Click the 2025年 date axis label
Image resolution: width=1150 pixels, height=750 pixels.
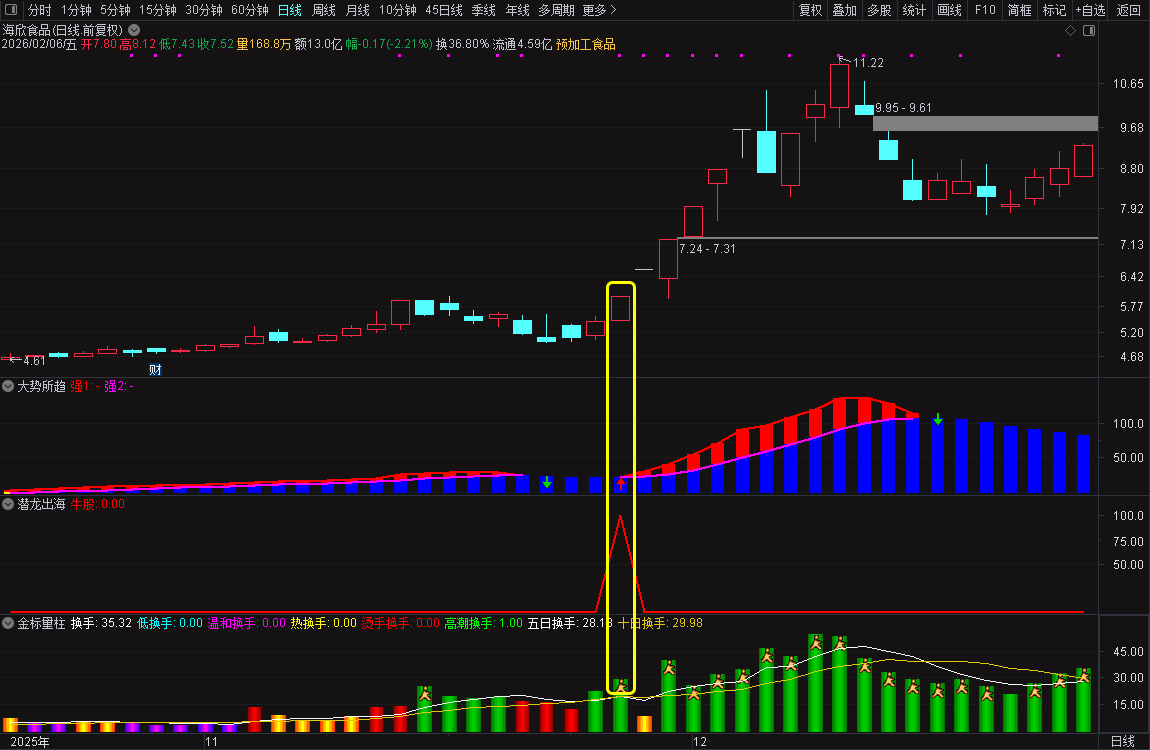(x=30, y=741)
